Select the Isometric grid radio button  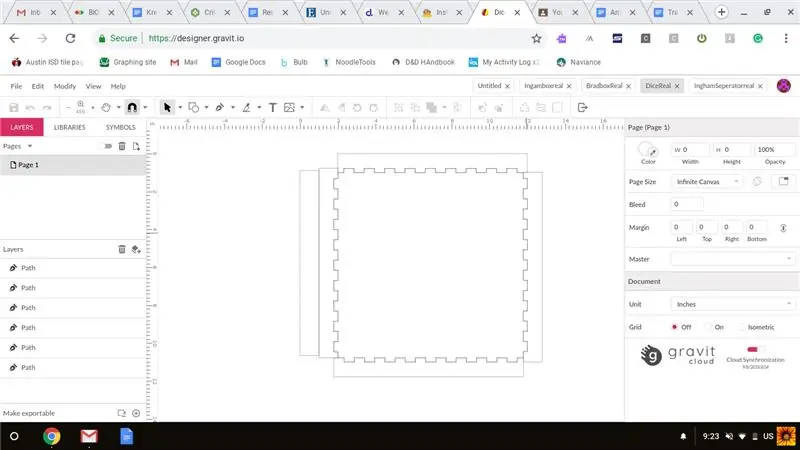pos(741,327)
